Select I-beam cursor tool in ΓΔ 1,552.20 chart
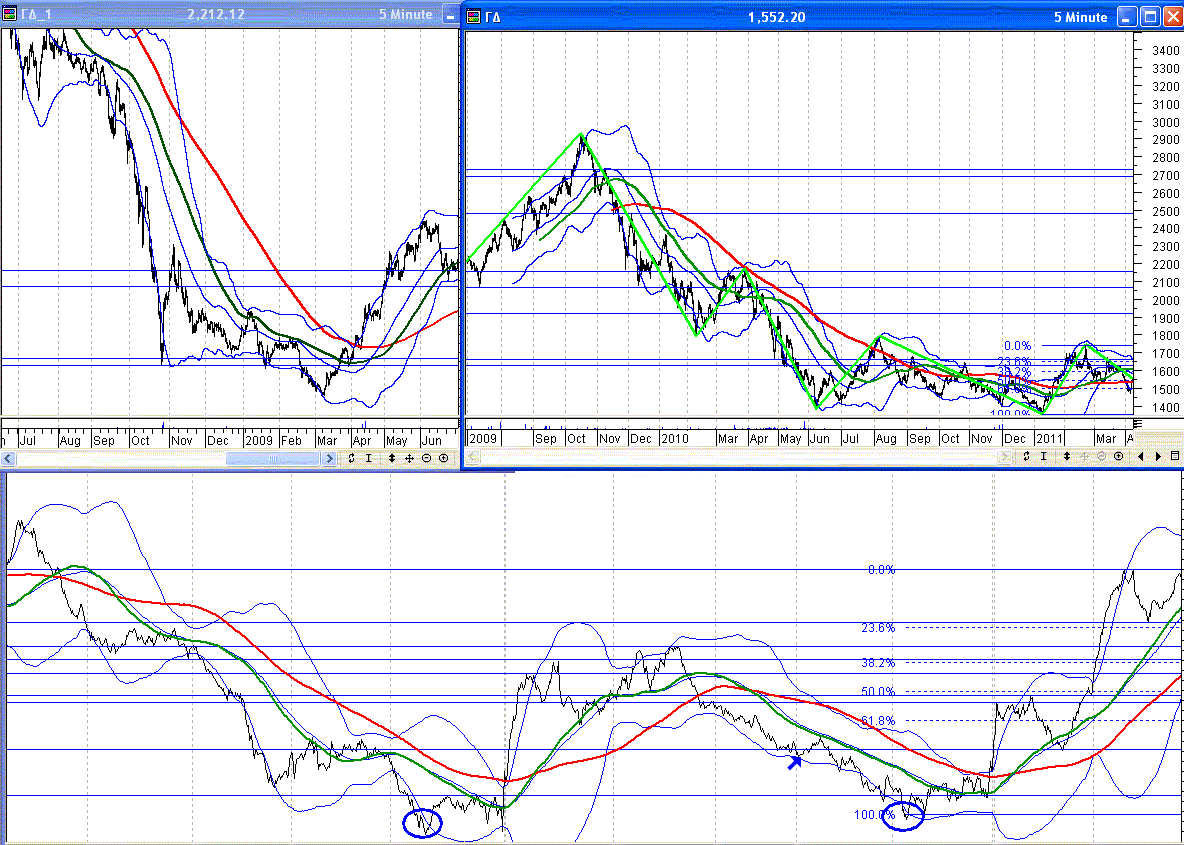 (1043, 456)
